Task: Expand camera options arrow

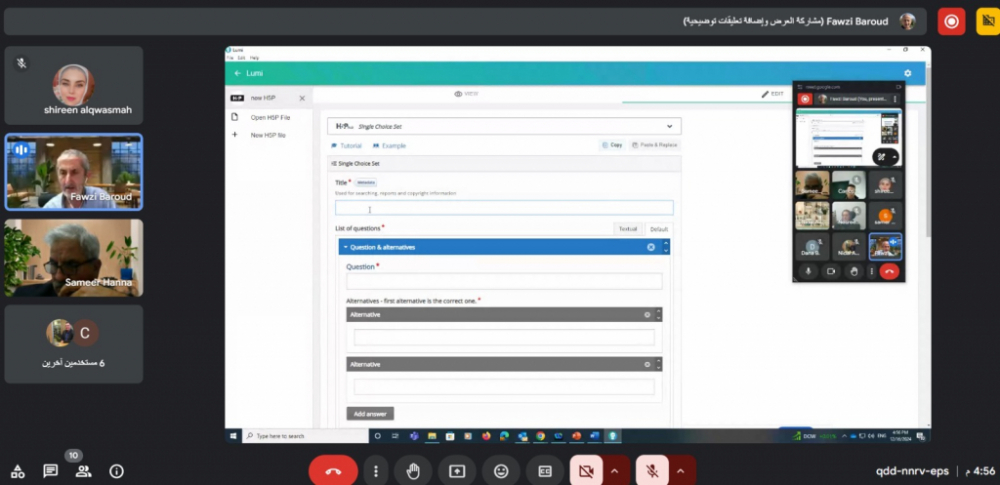Action: 615,471
